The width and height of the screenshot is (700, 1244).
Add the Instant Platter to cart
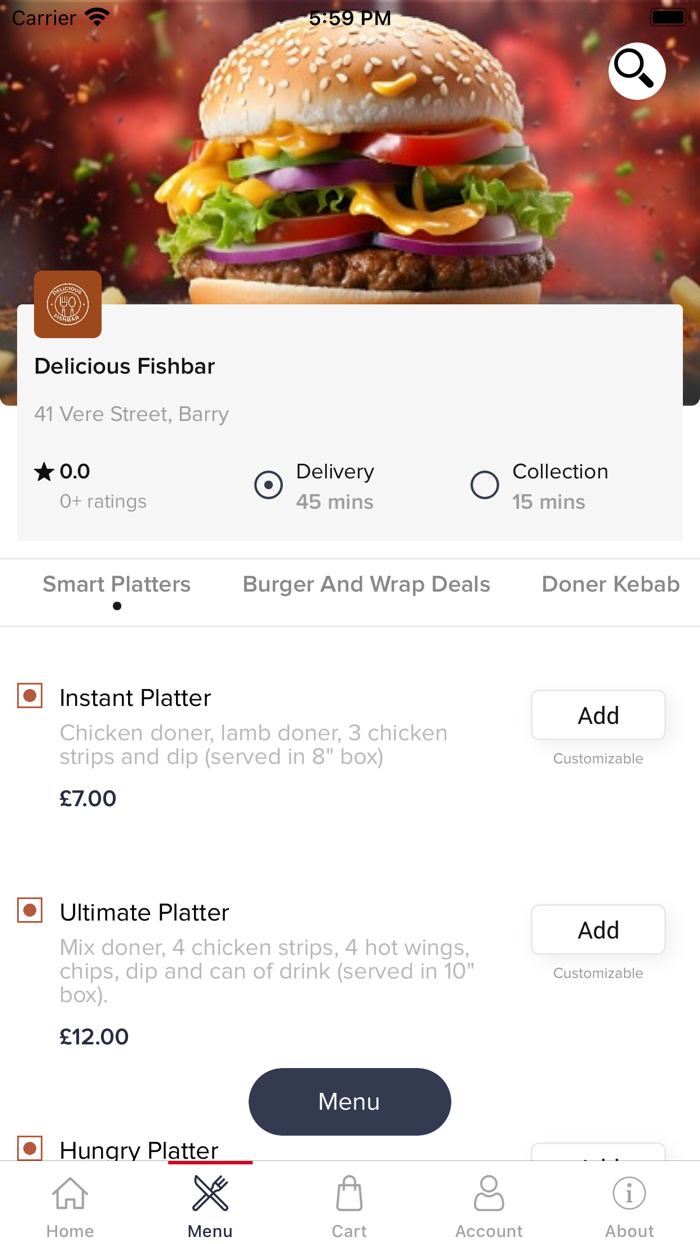pyautogui.click(x=598, y=715)
